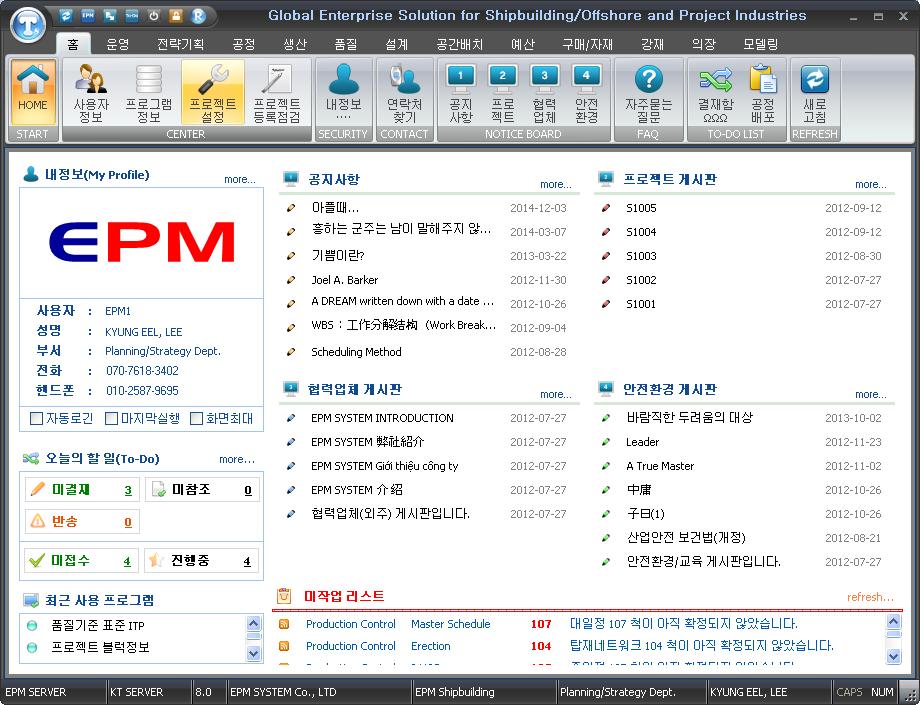This screenshot has height=705, width=920.
Task: Click more link of 협력업체 게시판
Action: [556, 394]
